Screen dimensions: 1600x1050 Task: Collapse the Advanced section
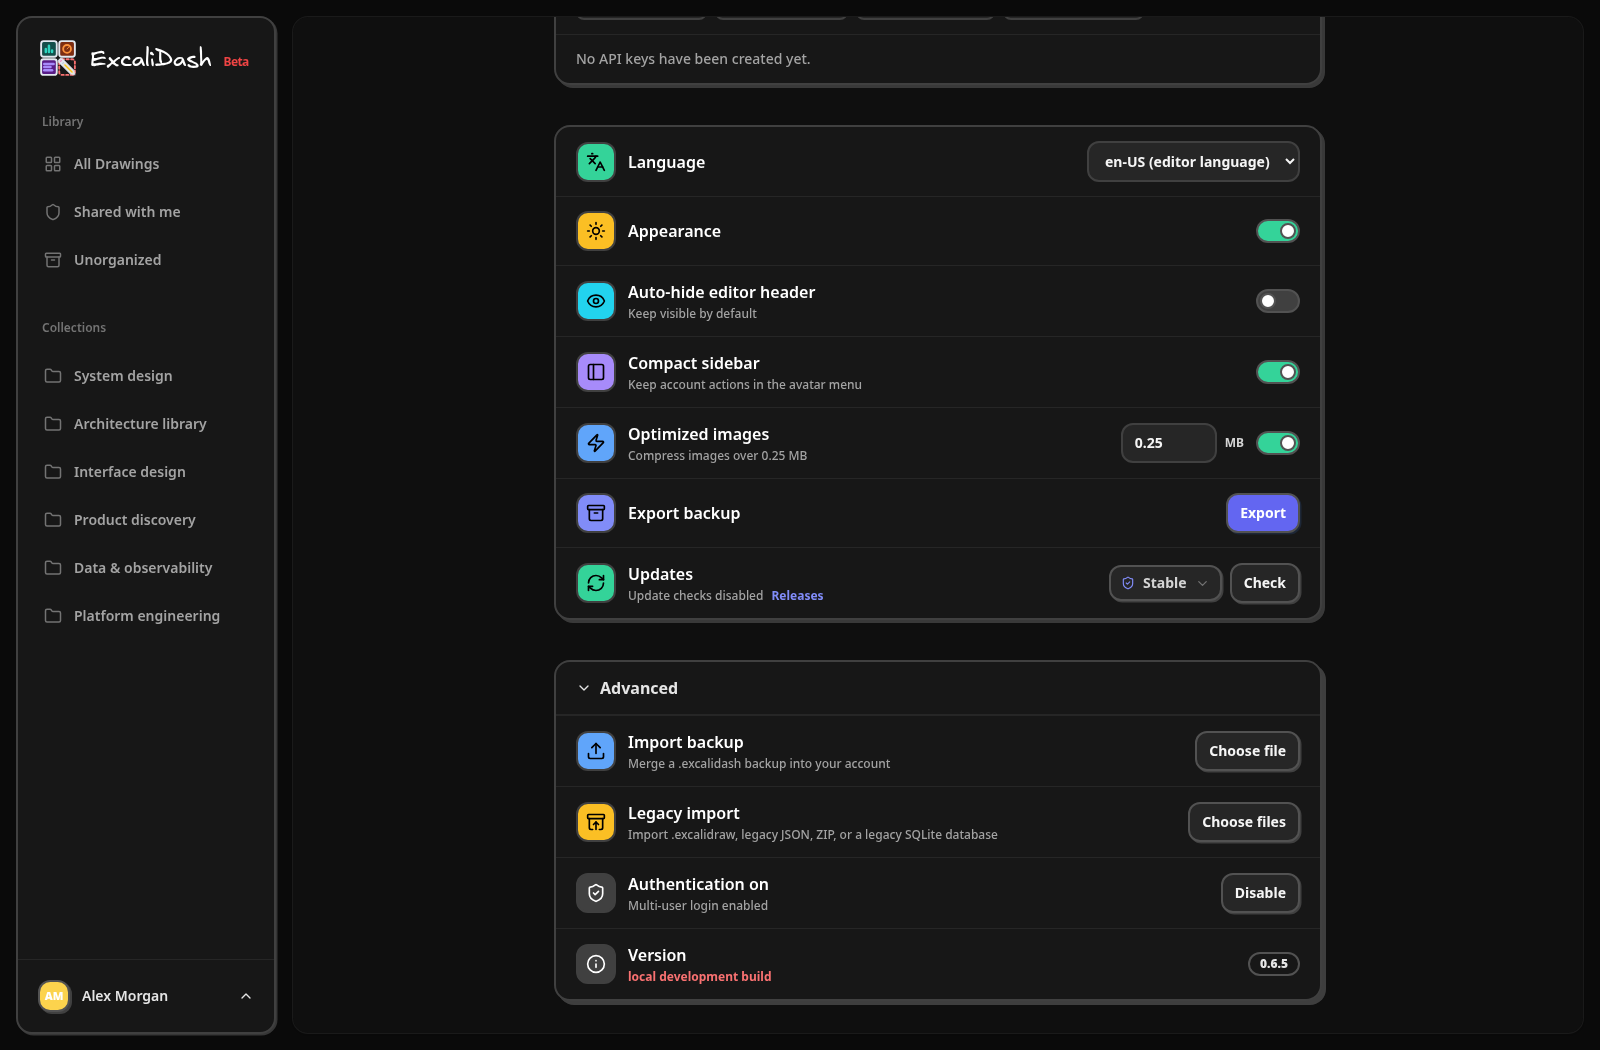point(938,688)
